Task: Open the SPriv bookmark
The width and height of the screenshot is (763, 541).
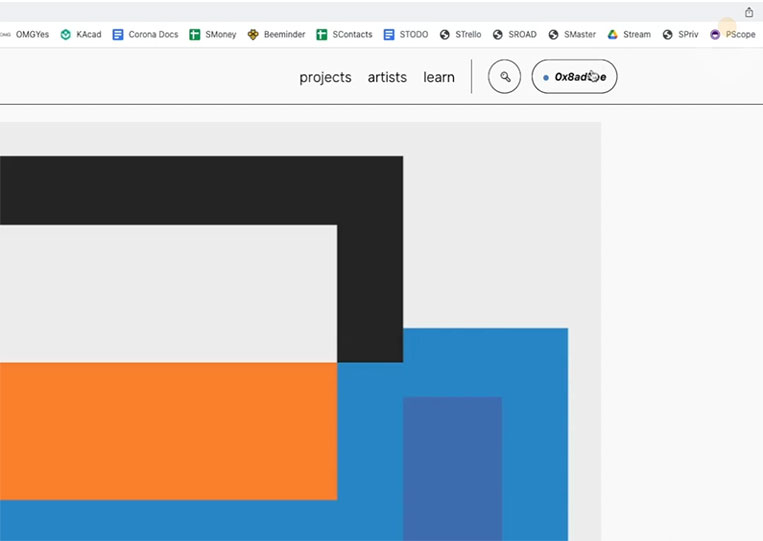Action: click(680, 35)
